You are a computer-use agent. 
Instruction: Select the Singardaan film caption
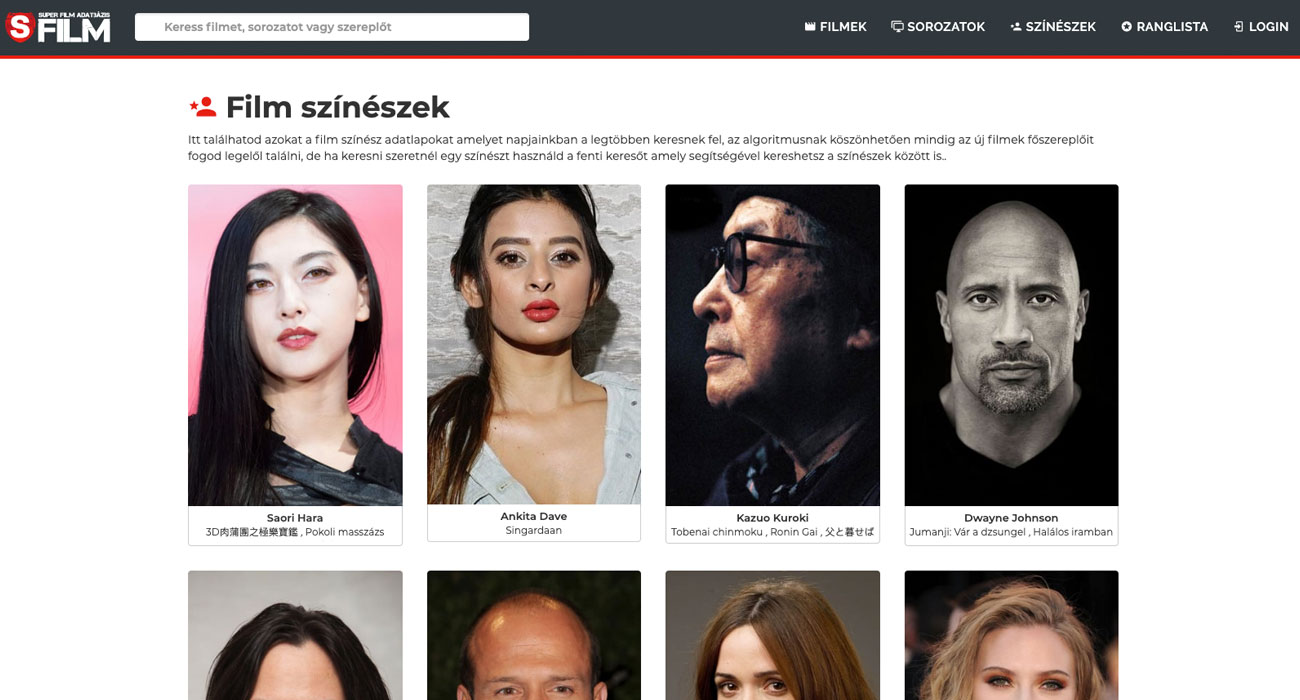pos(534,530)
